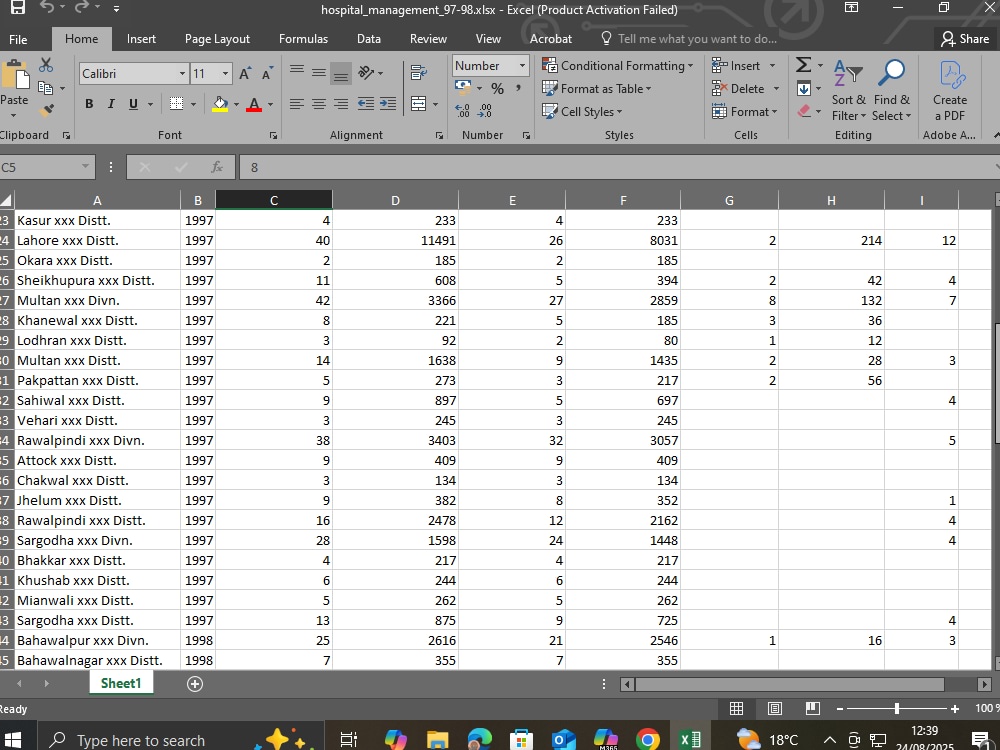Toggle Italic formatting
The height and width of the screenshot is (750, 1000).
(x=111, y=104)
